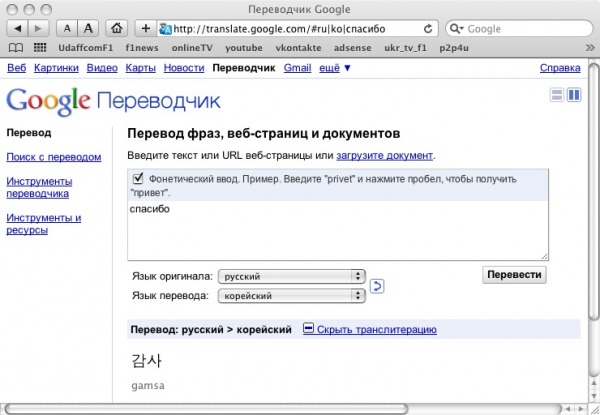Open the home page via house icon
This screenshot has height=415, width=600.
point(116,28)
